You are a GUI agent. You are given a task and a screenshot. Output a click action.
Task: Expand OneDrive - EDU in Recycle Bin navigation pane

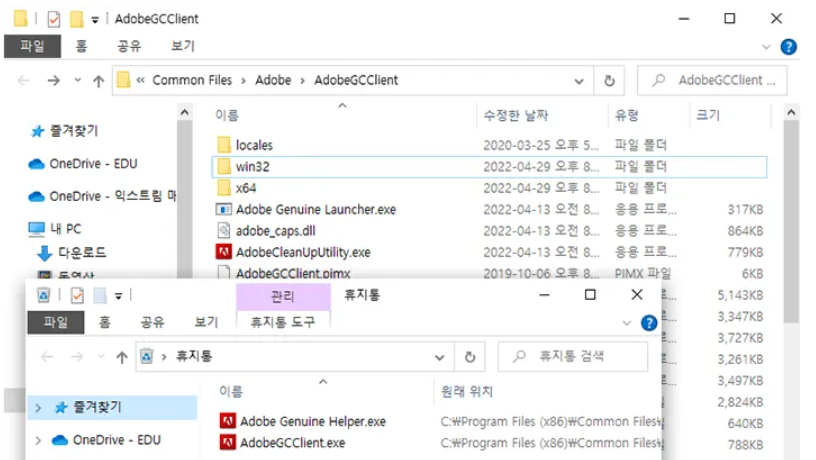pyautogui.click(x=38, y=441)
